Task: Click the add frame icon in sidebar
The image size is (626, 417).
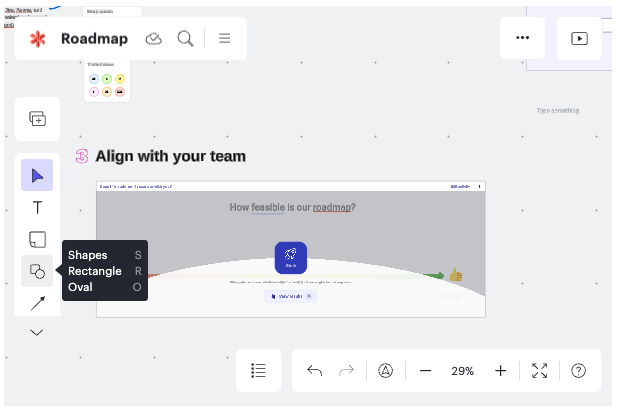Action: coord(37,119)
